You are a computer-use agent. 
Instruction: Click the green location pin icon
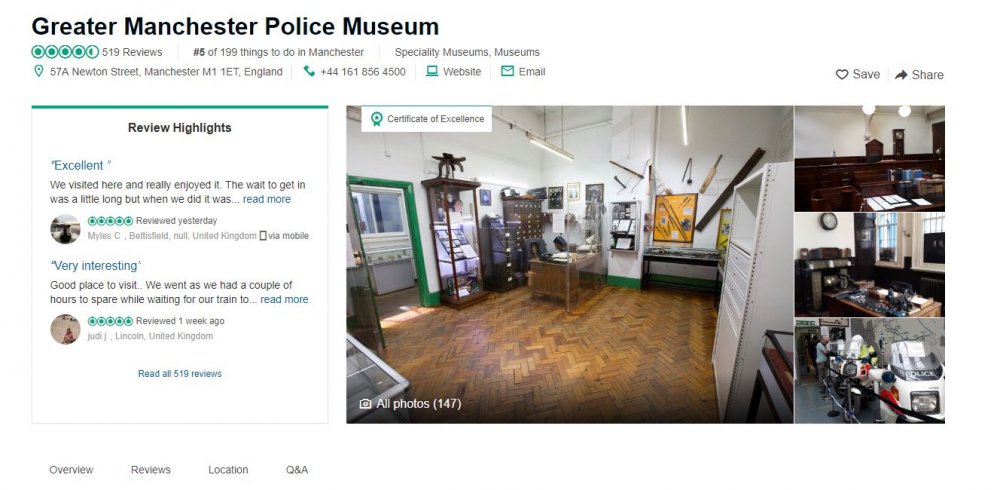pos(38,71)
